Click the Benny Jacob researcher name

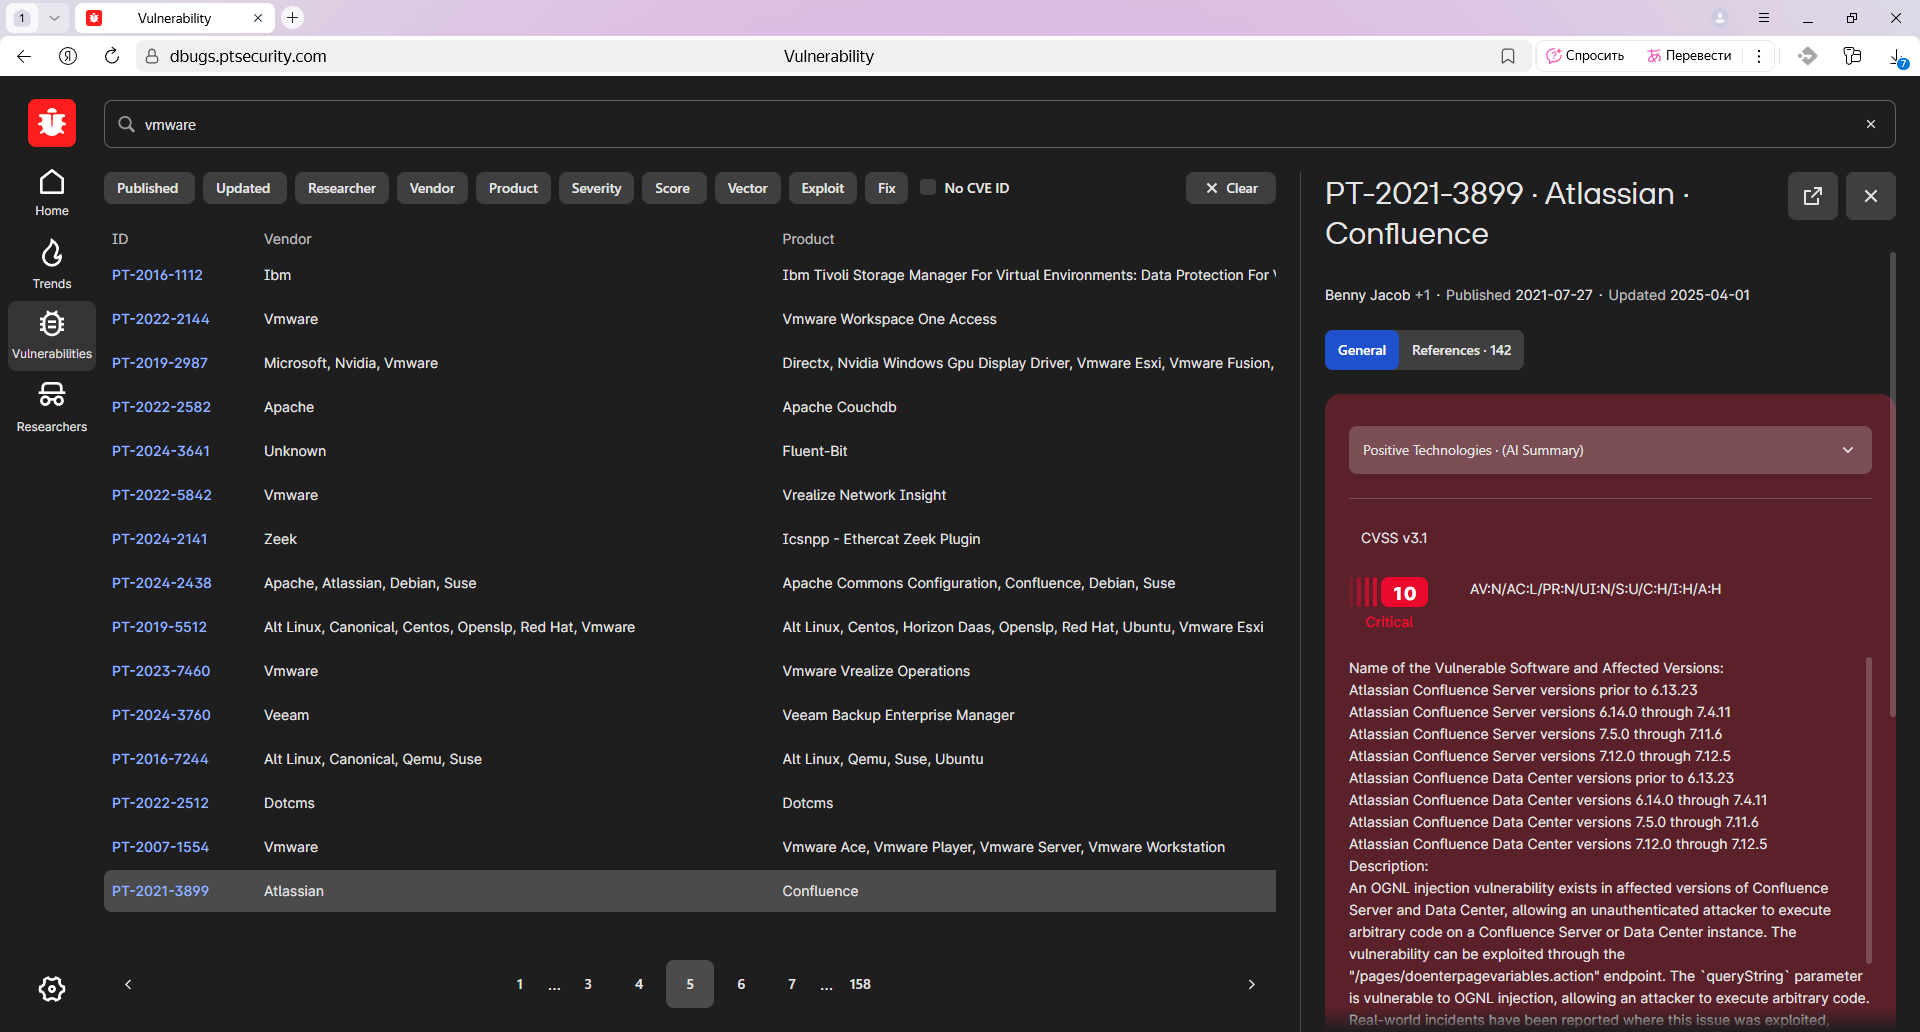1367,295
